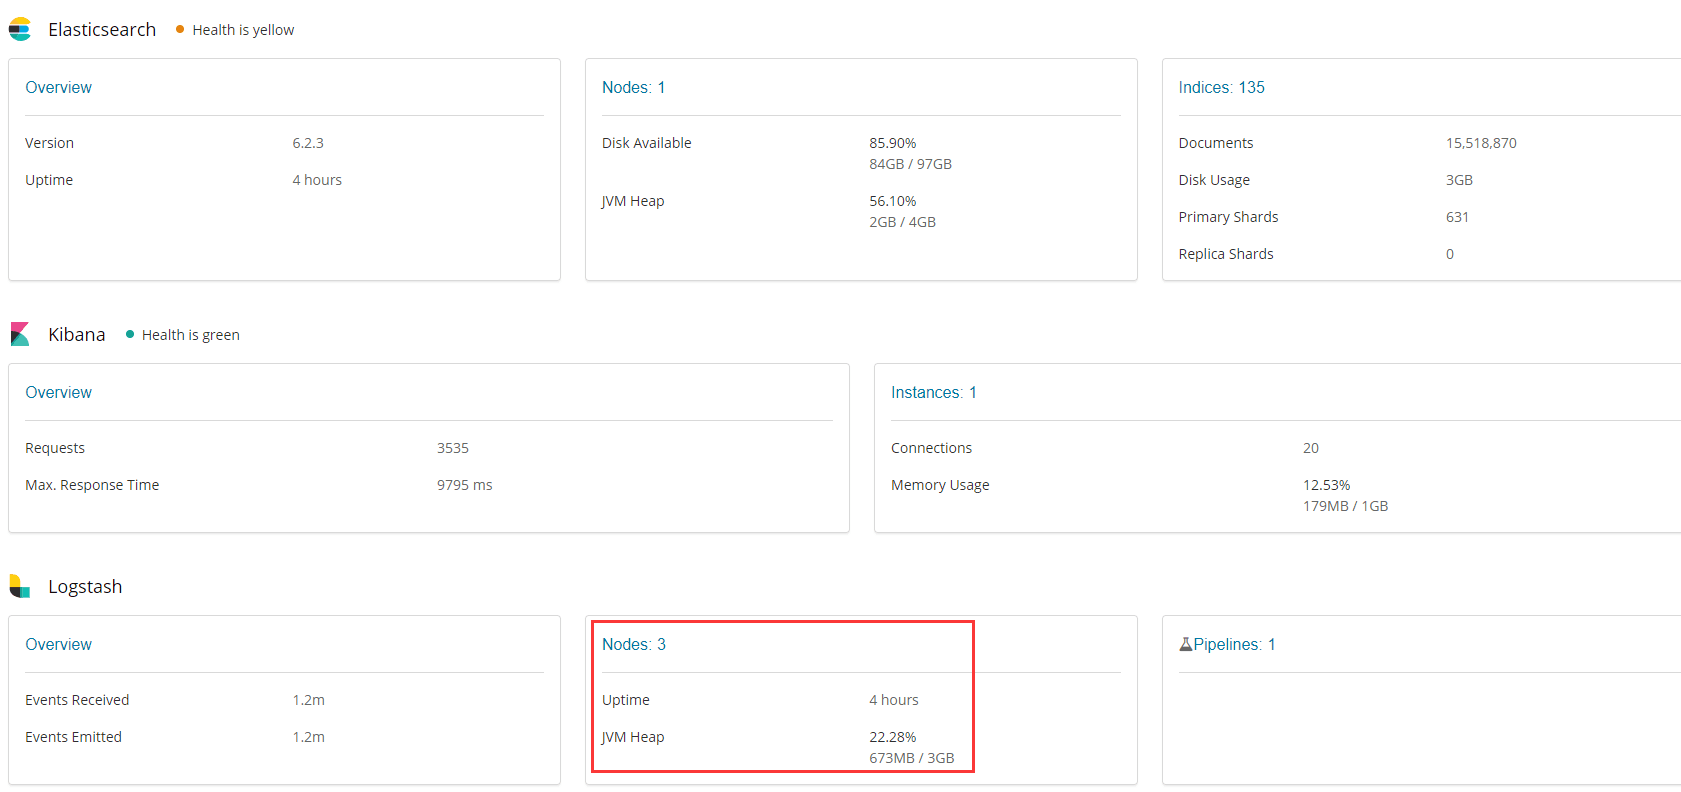Select the 20 connections value

tap(1311, 448)
